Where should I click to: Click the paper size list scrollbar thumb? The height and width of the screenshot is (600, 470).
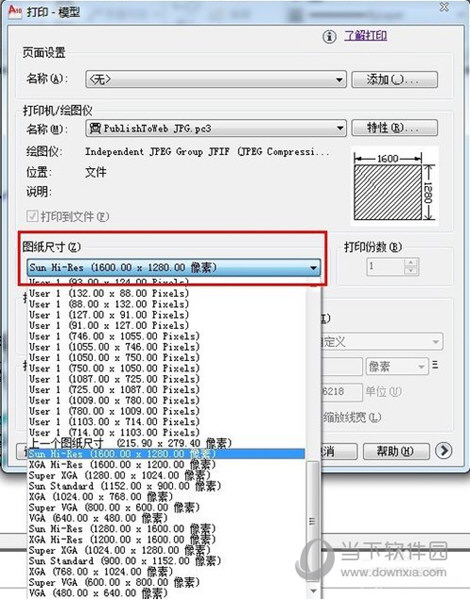tap(313, 521)
